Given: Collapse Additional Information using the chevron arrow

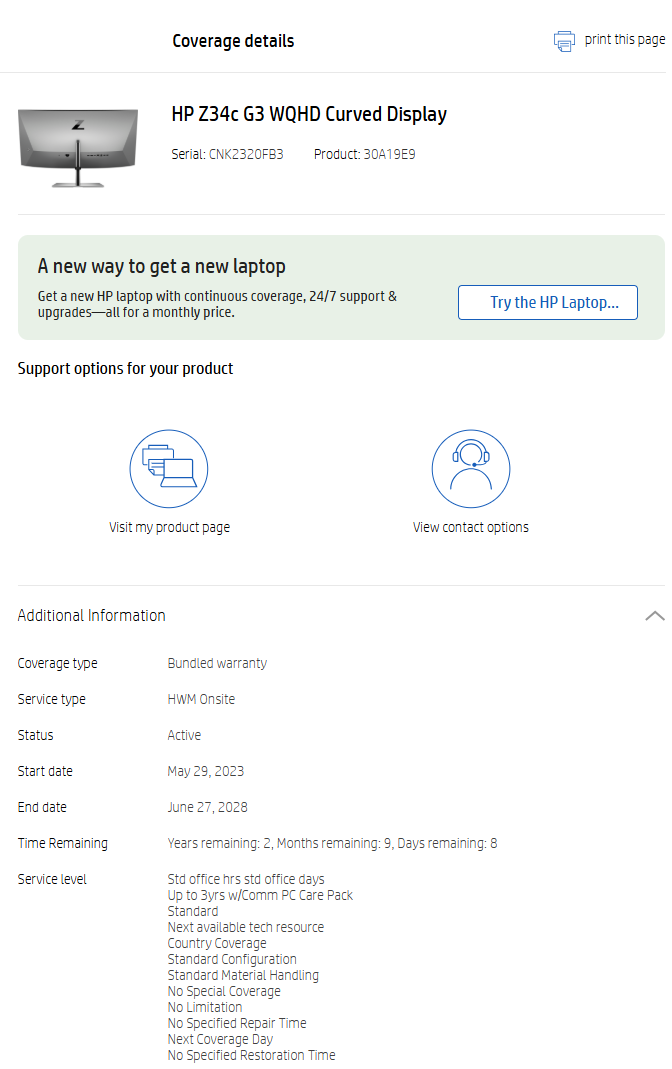Looking at the screenshot, I should pyautogui.click(x=654, y=616).
